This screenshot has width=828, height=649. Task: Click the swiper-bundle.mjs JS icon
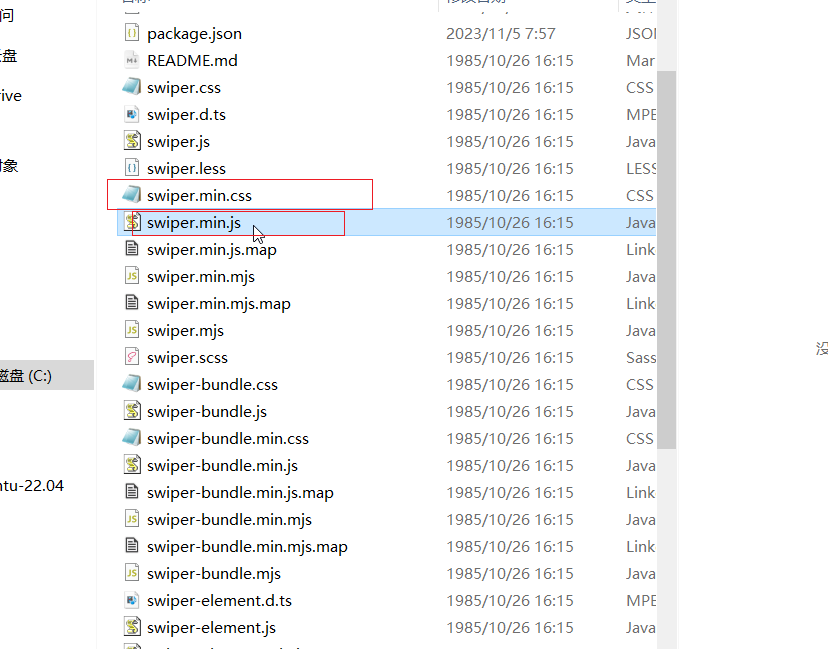tap(132, 573)
